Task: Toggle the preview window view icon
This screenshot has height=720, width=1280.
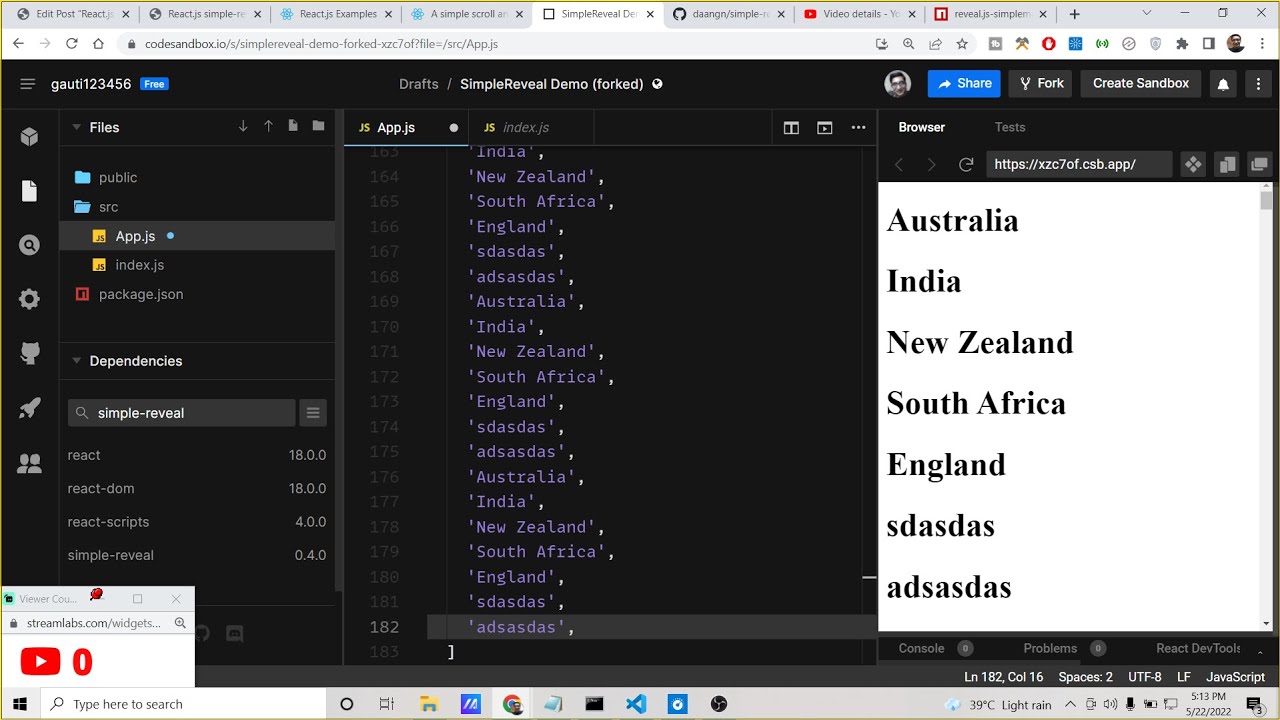Action: [824, 127]
